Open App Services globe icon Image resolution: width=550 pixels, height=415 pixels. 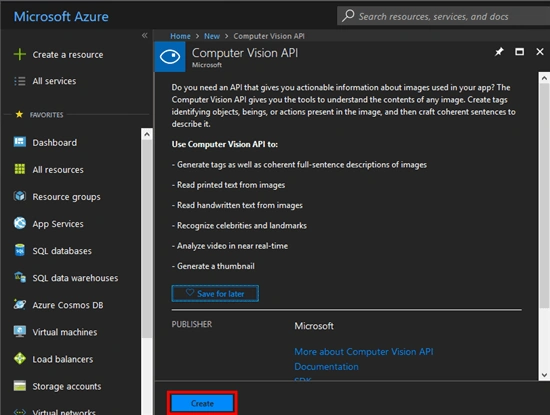[x=20, y=223]
